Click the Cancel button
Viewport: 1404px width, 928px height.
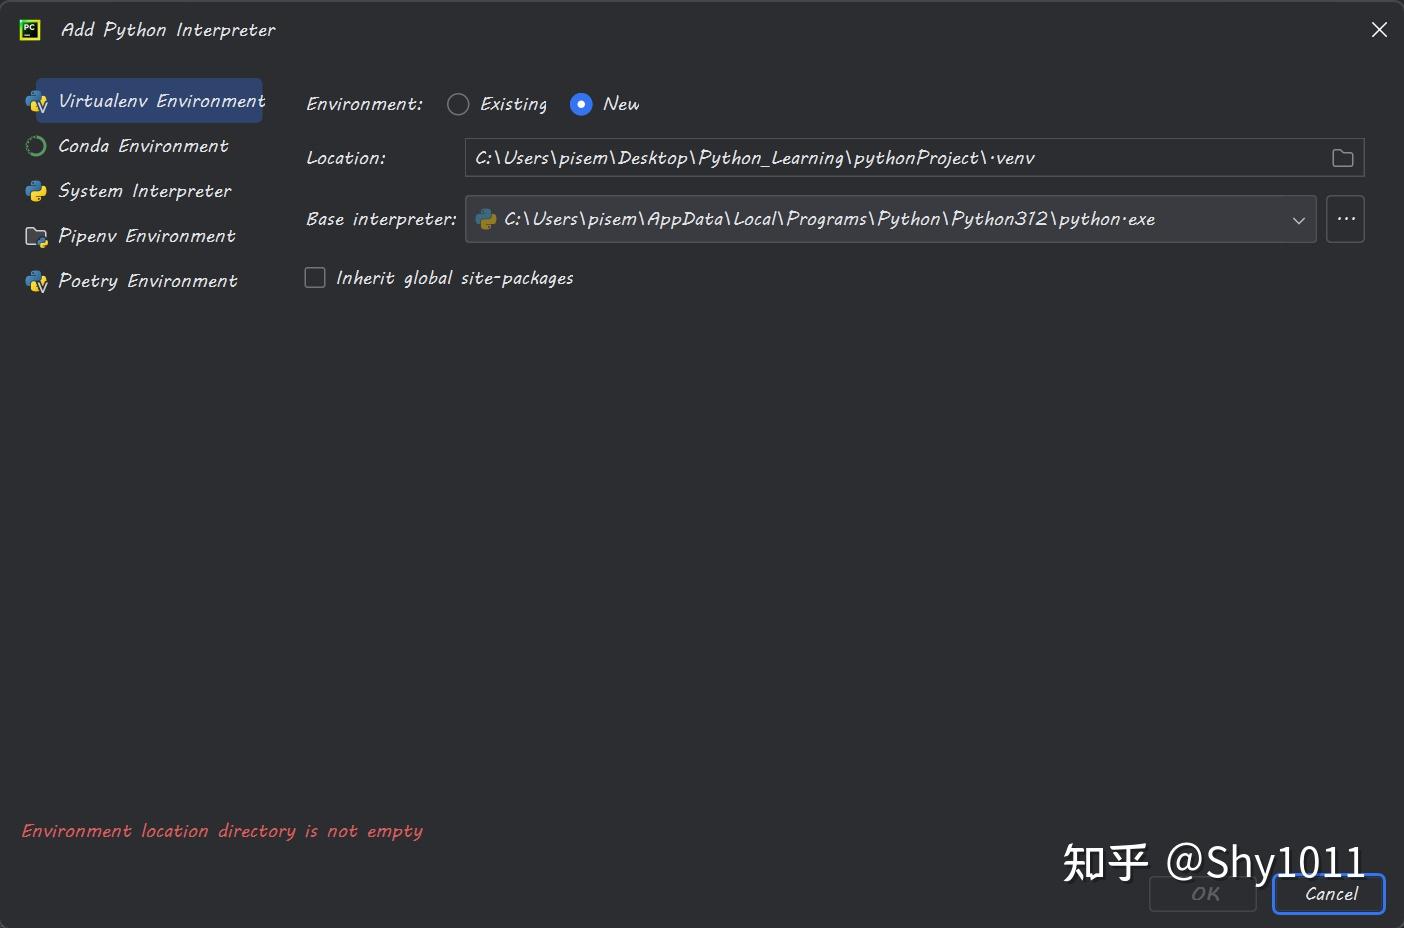coord(1328,894)
